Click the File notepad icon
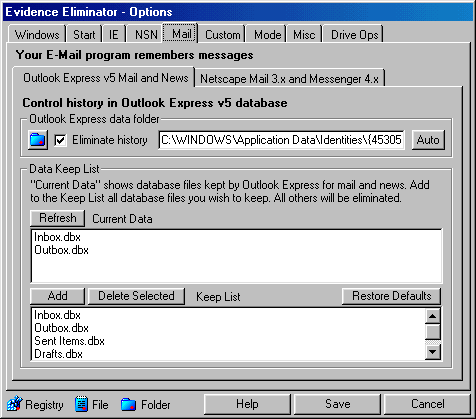This screenshot has height=419, width=476. [81, 404]
